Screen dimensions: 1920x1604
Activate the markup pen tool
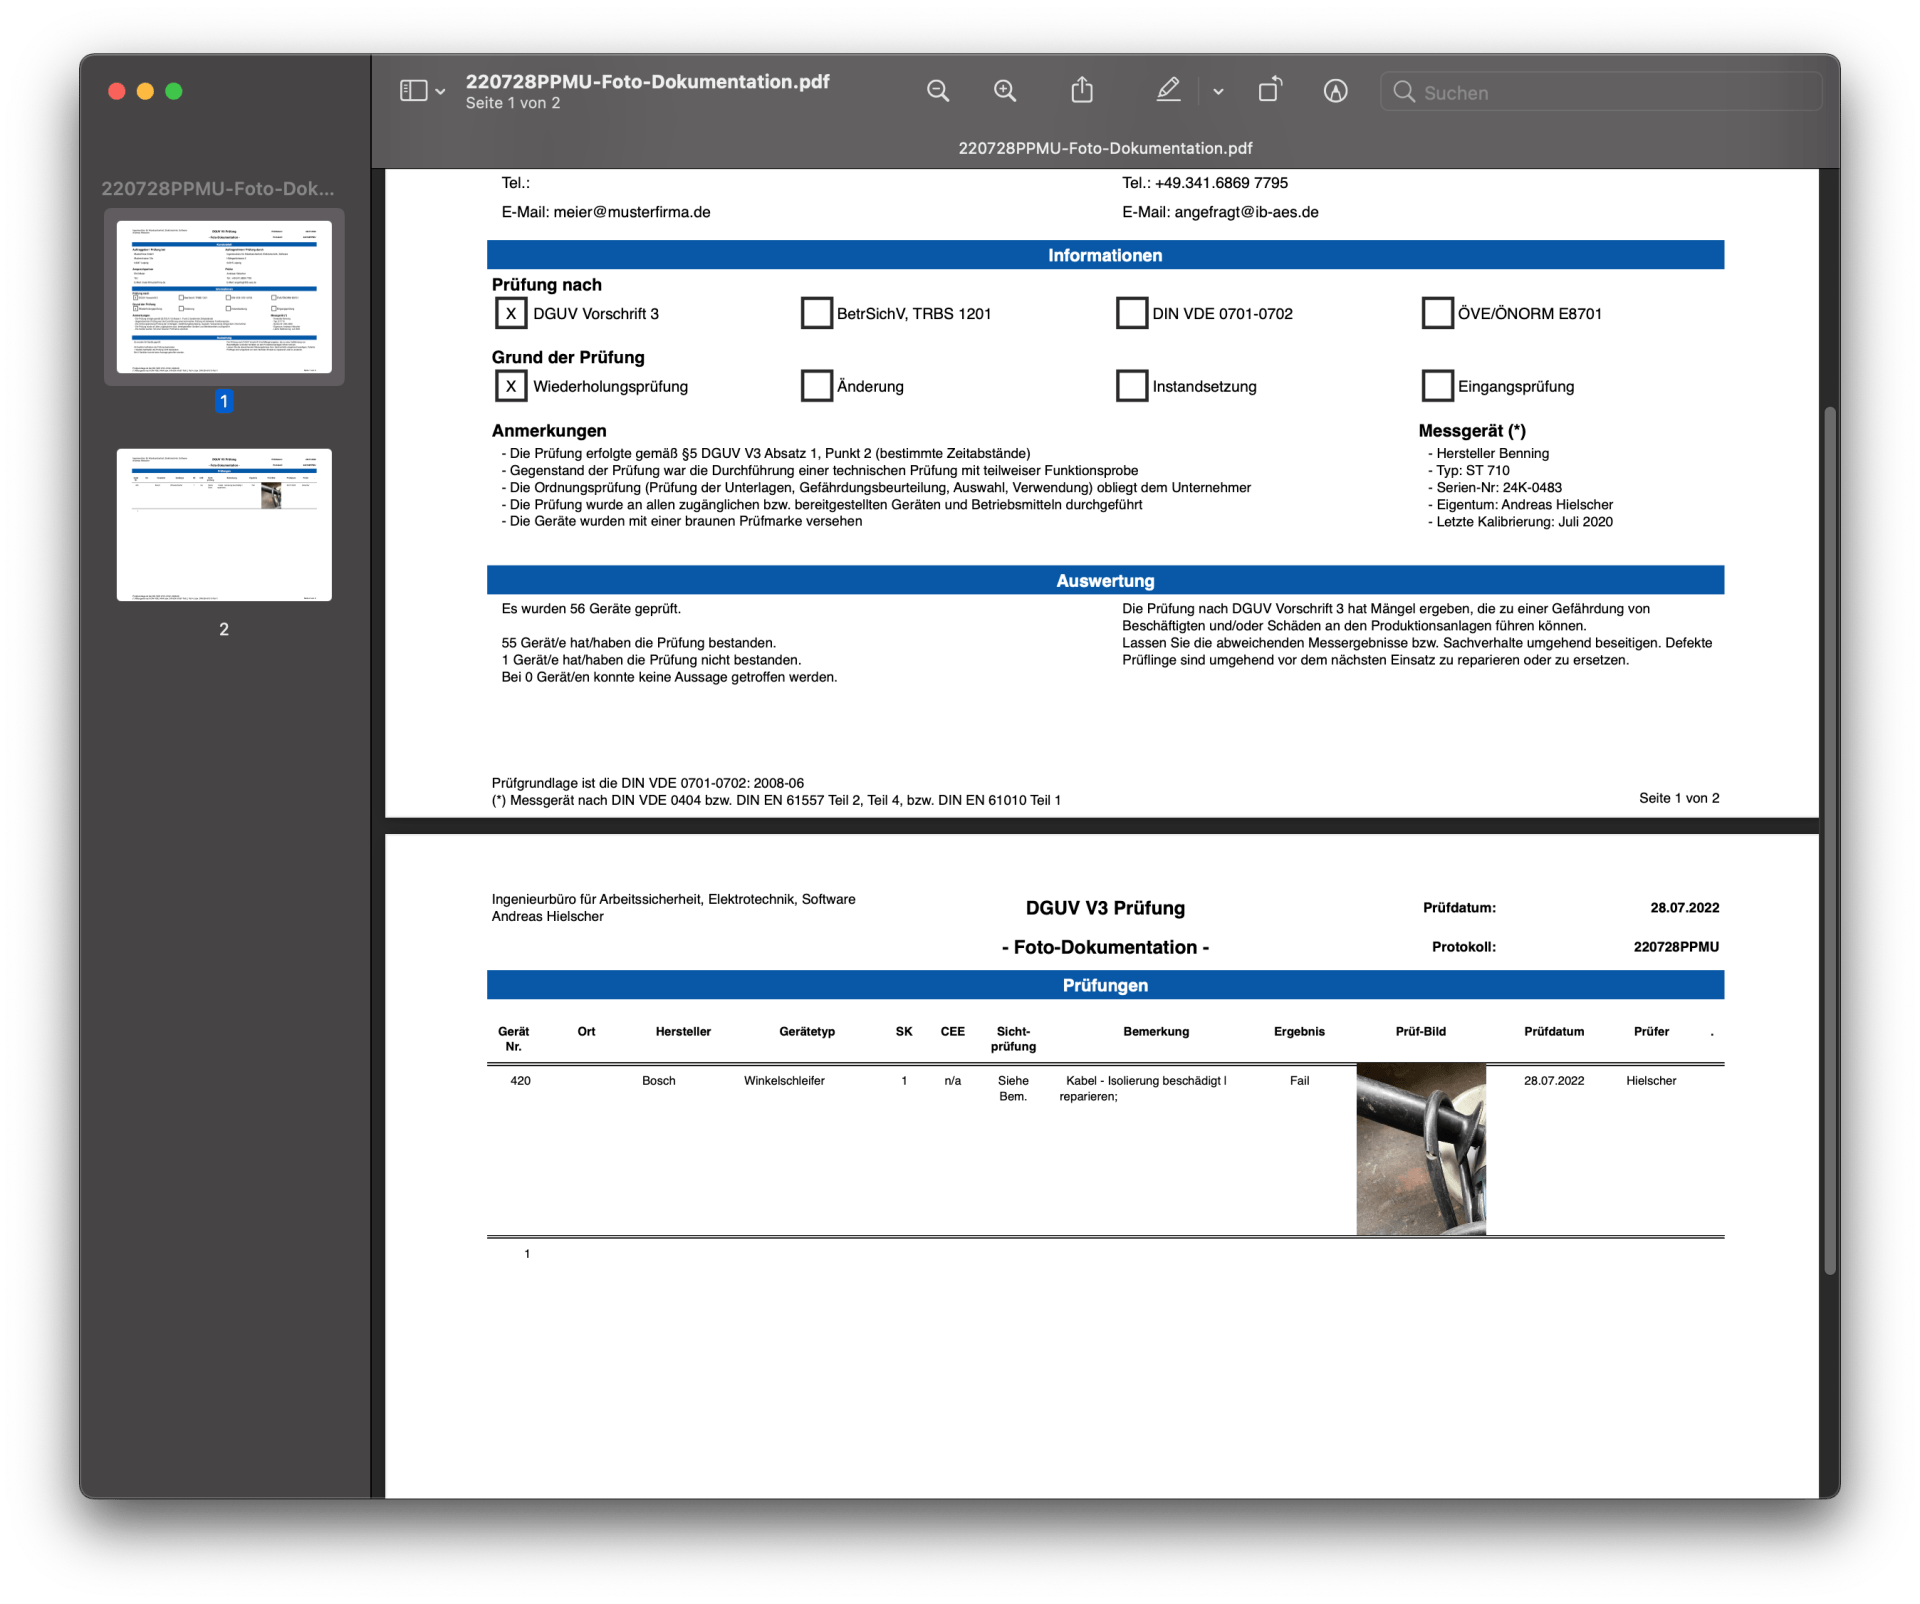click(x=1168, y=90)
